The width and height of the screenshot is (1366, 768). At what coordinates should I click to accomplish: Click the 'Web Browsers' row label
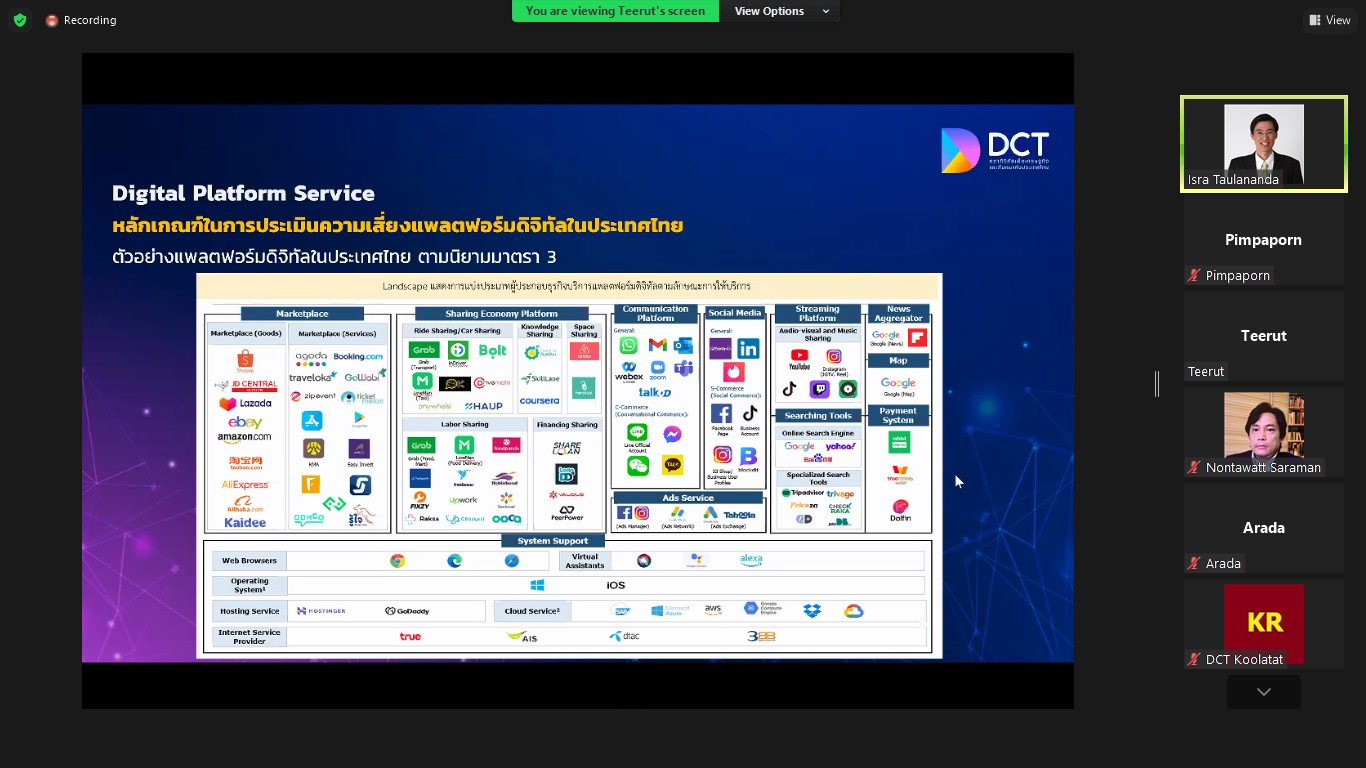point(249,561)
